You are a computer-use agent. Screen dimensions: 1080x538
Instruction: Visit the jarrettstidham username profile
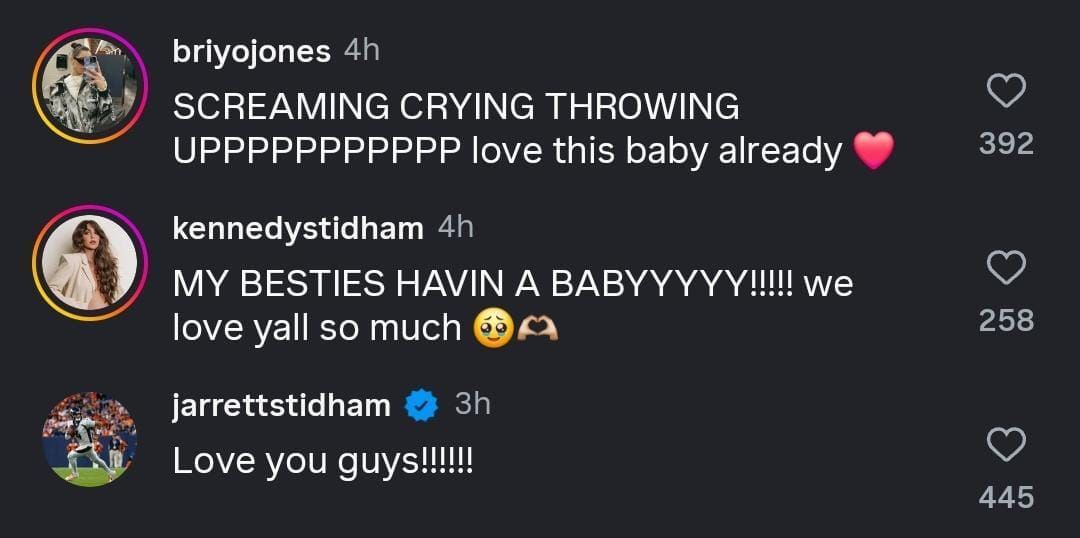pyautogui.click(x=282, y=404)
